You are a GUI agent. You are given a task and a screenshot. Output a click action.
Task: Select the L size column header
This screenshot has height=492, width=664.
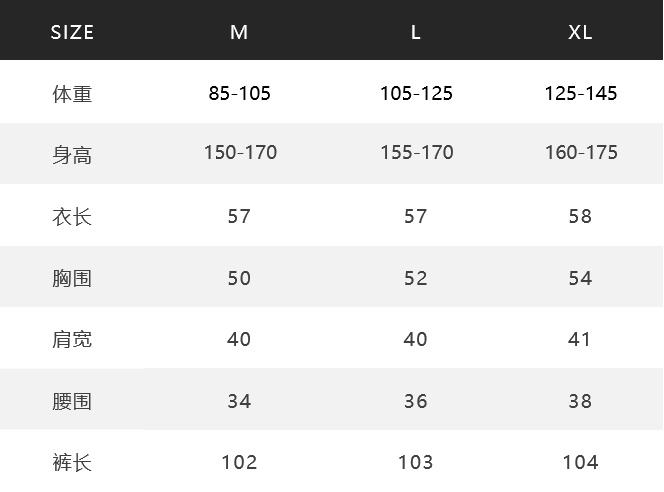click(415, 33)
